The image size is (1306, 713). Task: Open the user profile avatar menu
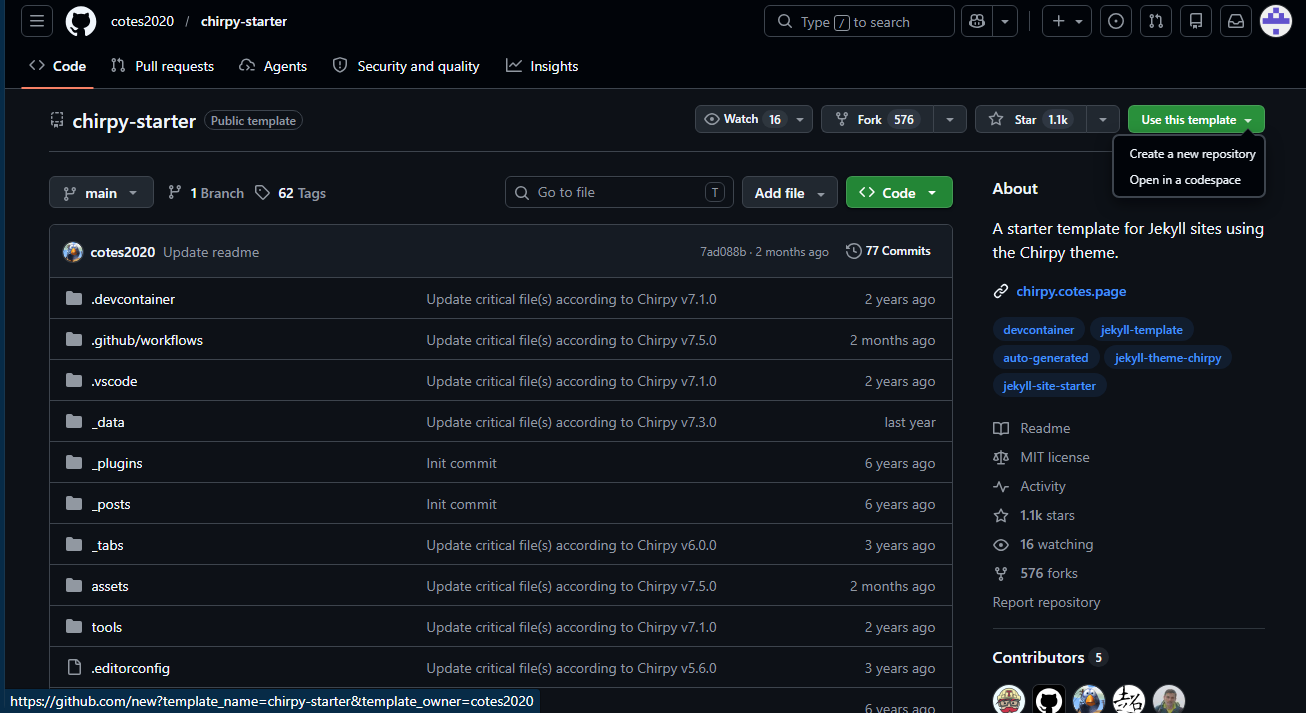(x=1276, y=21)
